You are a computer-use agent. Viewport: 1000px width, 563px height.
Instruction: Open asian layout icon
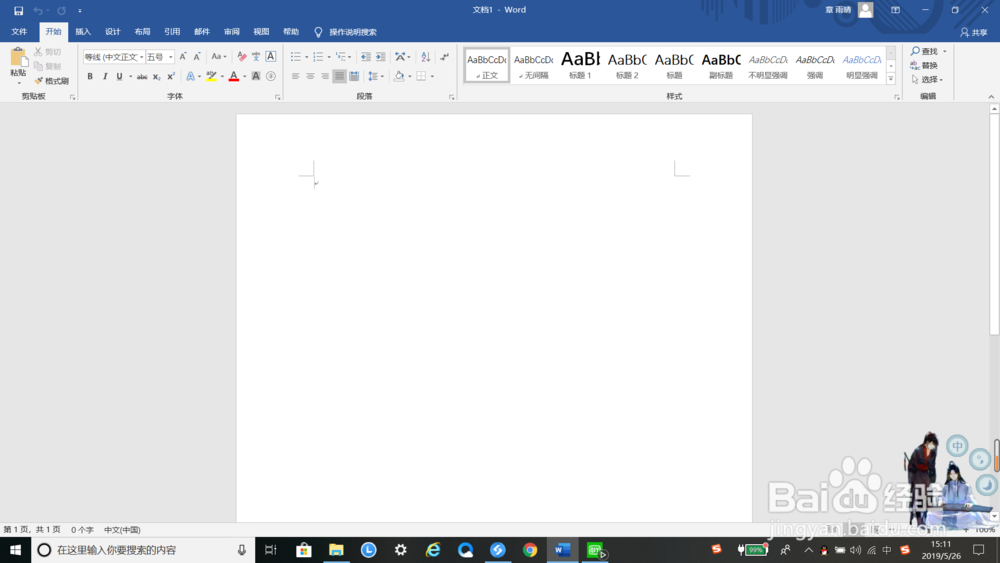[400, 57]
